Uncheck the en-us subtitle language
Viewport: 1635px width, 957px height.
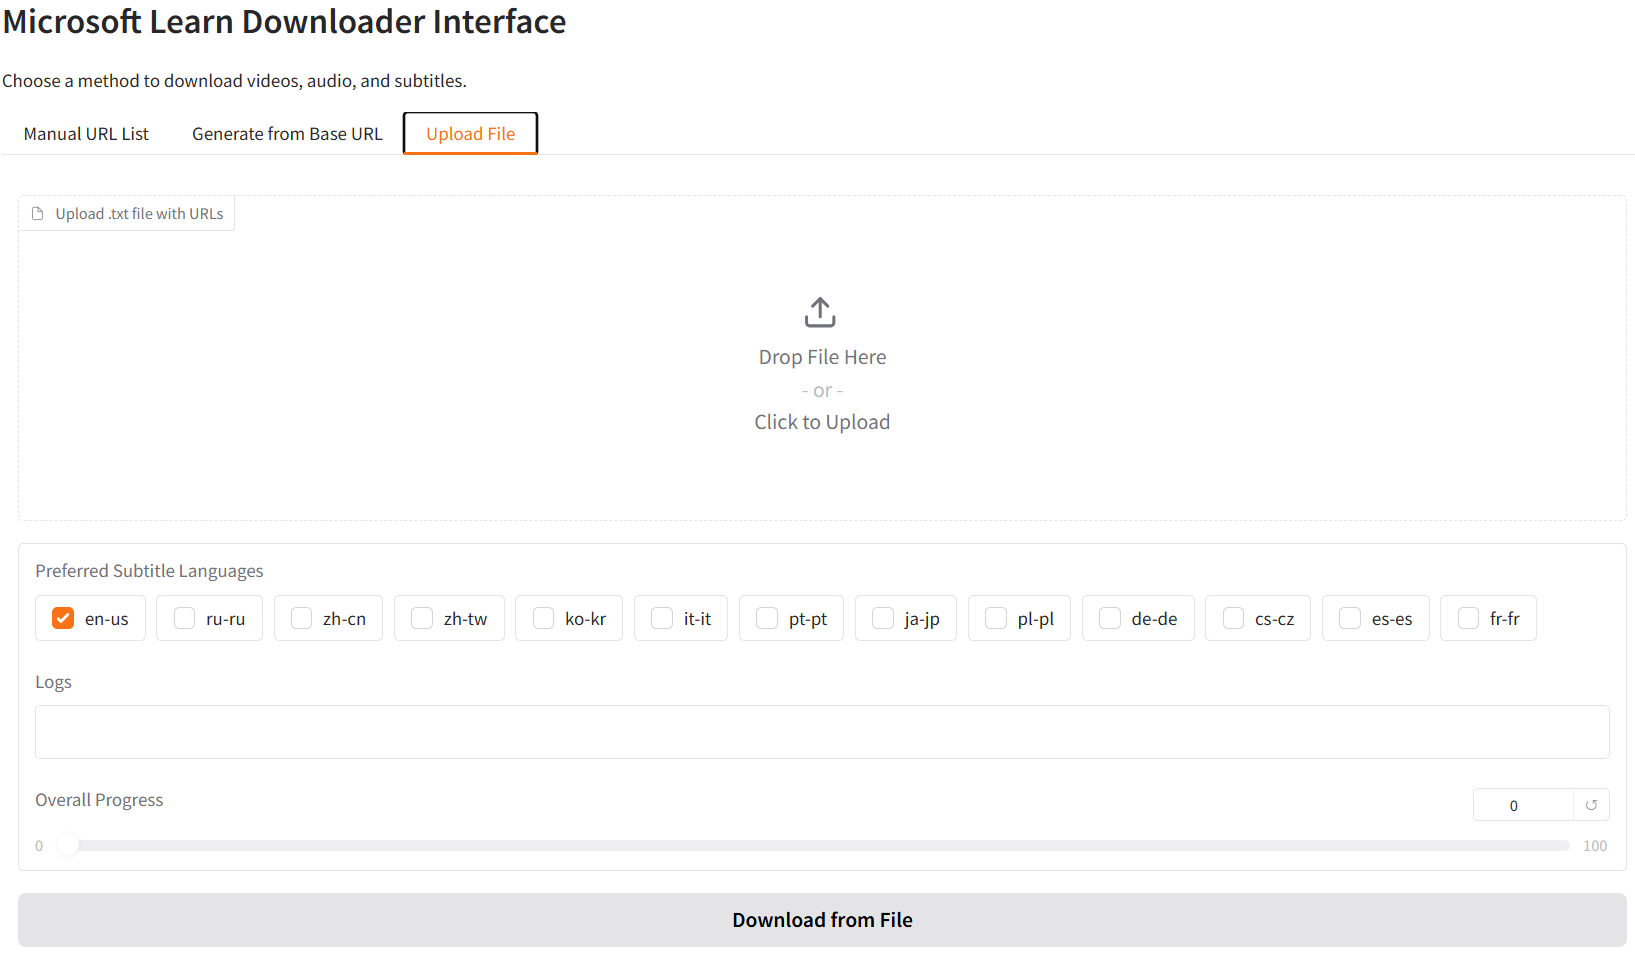[x=63, y=618]
